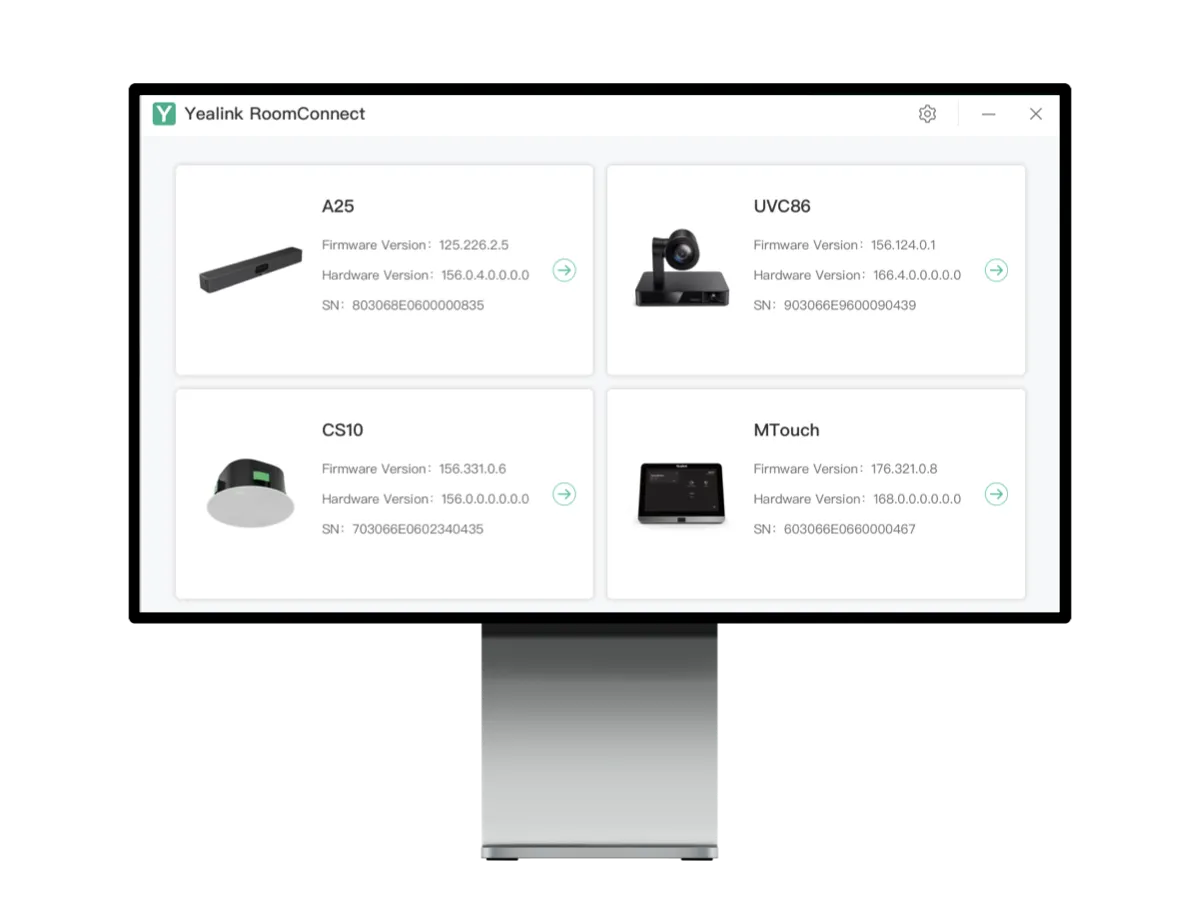
Task: Click the UVC86 device name
Action: click(782, 207)
